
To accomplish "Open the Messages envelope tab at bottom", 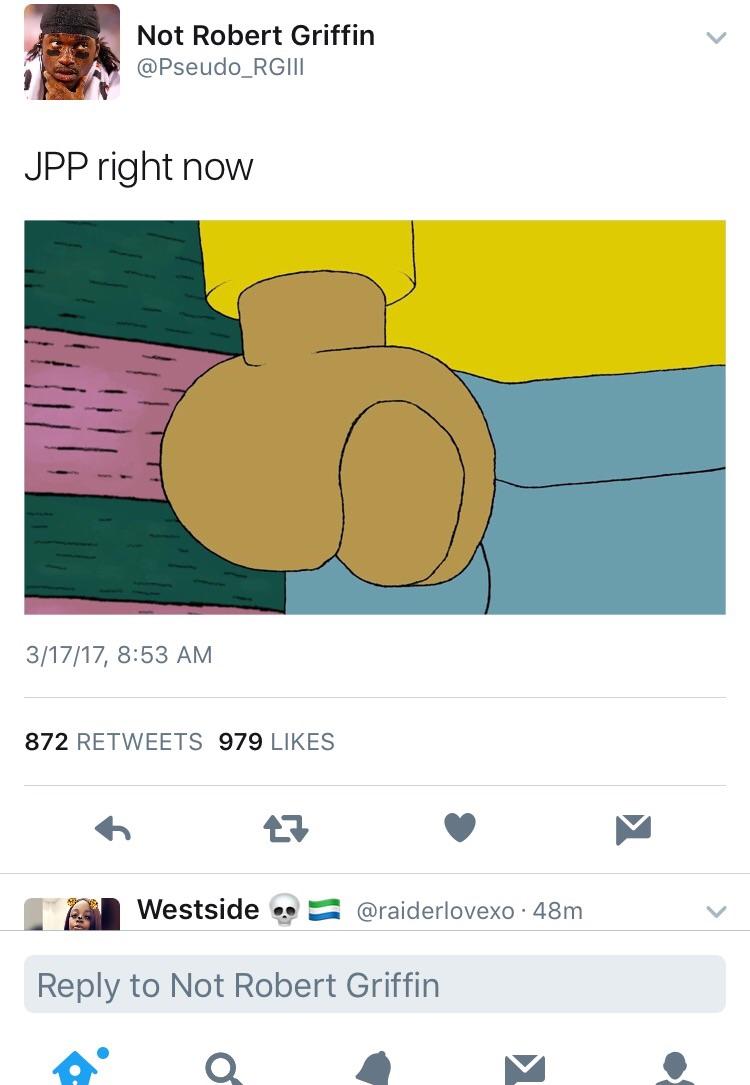I will [x=524, y=1070].
